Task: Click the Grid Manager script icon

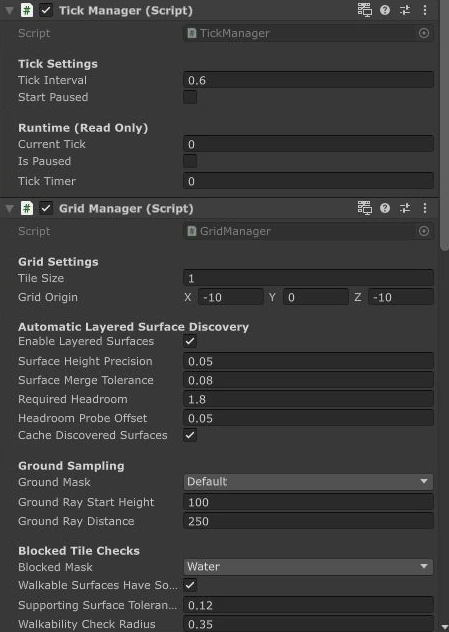Action: [x=27, y=208]
